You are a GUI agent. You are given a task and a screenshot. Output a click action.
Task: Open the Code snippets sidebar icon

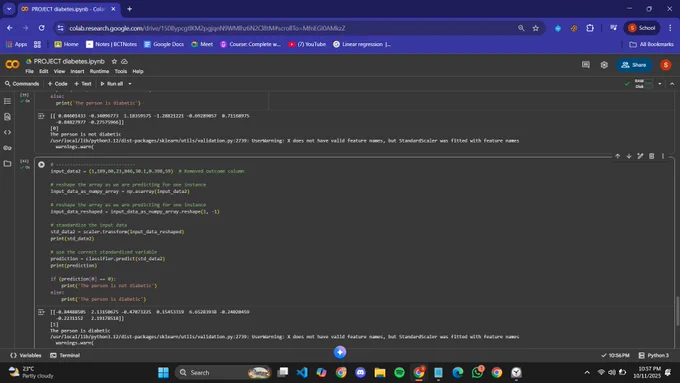click(7, 132)
